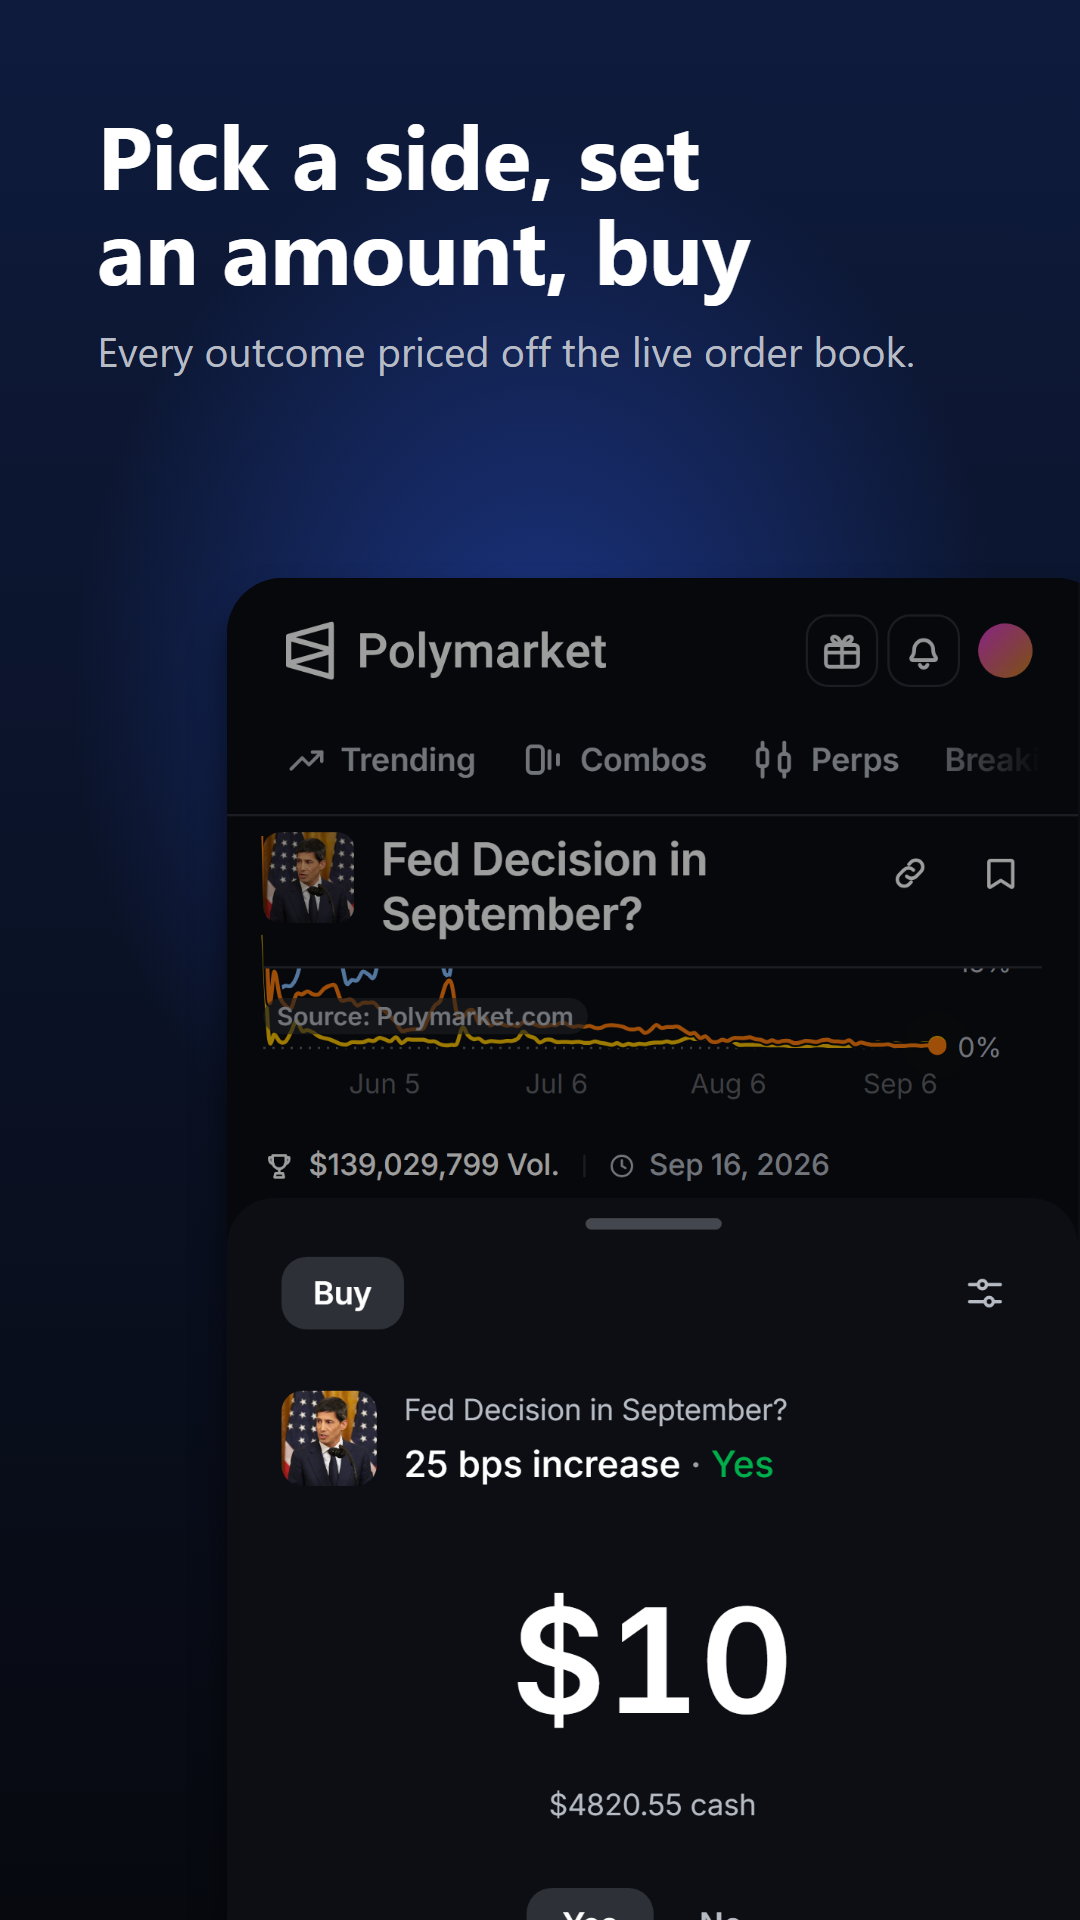The height and width of the screenshot is (1920, 1080).
Task: Switch to the Combos tab
Action: click(616, 760)
